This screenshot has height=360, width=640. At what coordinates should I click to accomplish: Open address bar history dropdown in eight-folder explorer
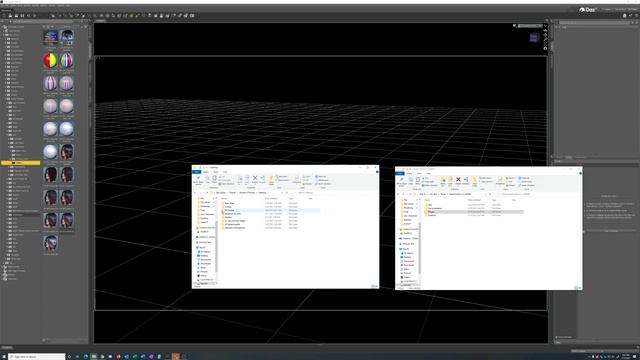click(282, 193)
